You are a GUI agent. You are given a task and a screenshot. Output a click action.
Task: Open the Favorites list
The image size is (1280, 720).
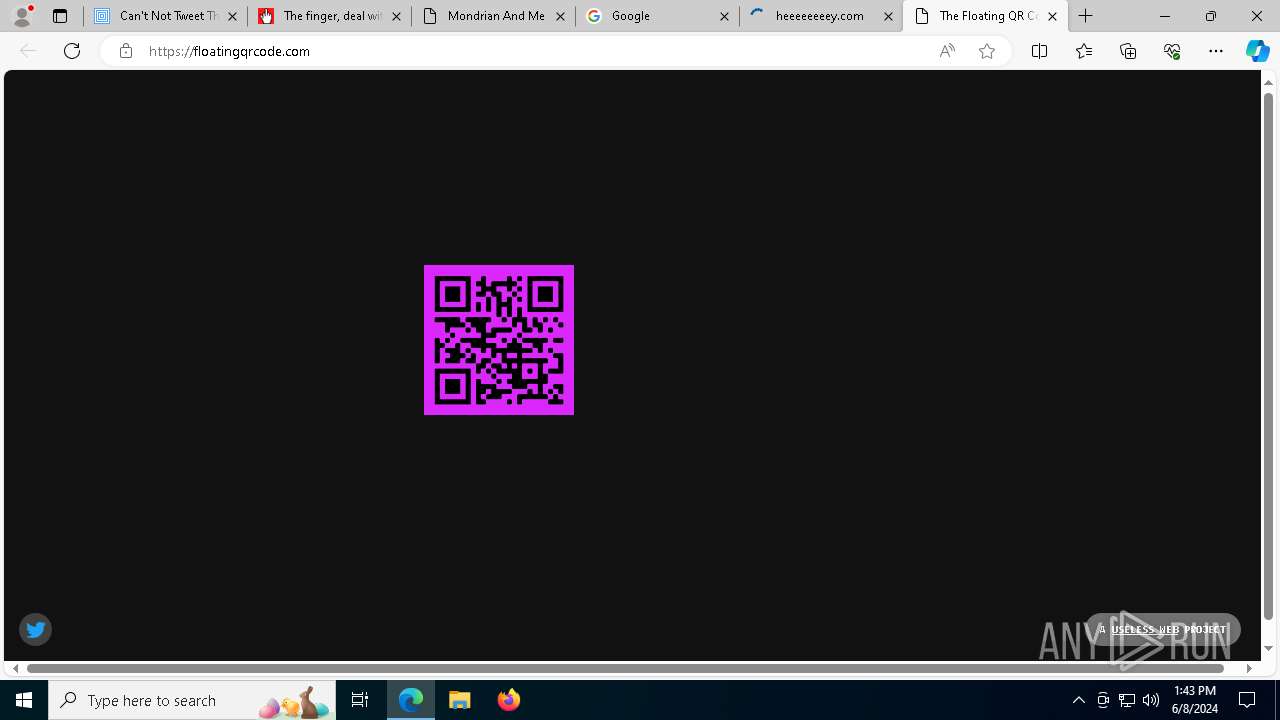point(1084,51)
